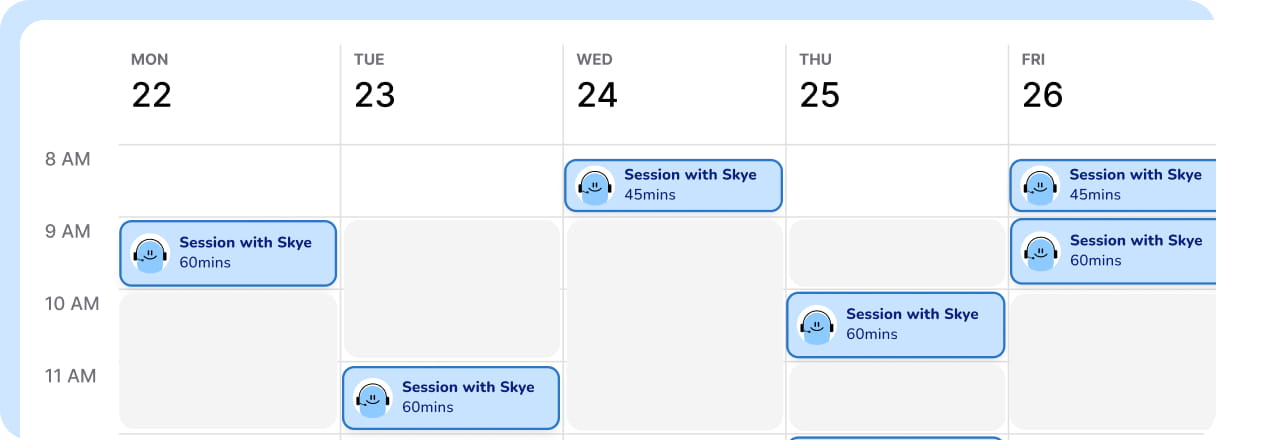
Task: Click Skye avatar in Monday 9 AM session
Action: tap(150, 253)
